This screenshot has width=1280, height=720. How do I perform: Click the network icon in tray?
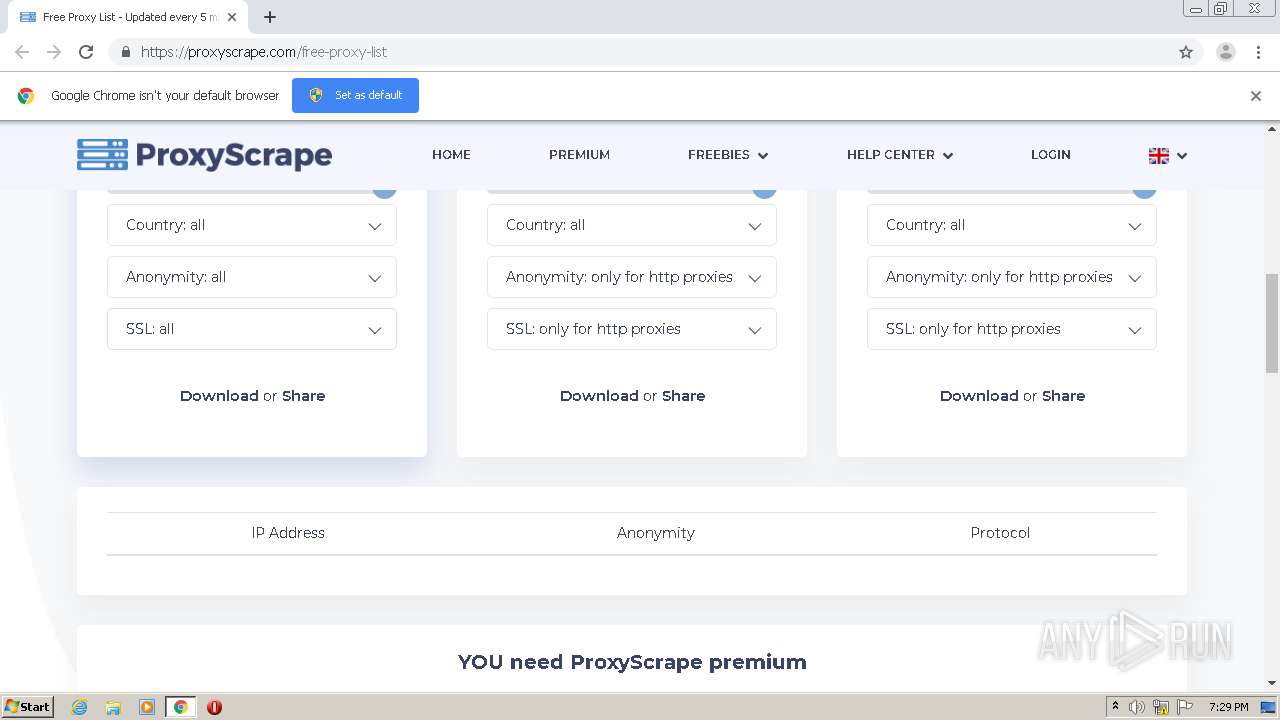coord(1161,707)
